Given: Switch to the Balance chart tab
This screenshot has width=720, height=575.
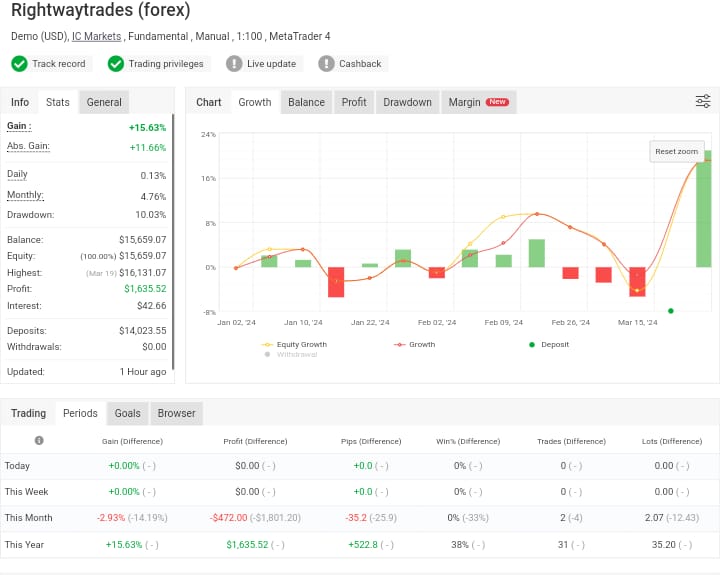Looking at the screenshot, I should click(306, 102).
